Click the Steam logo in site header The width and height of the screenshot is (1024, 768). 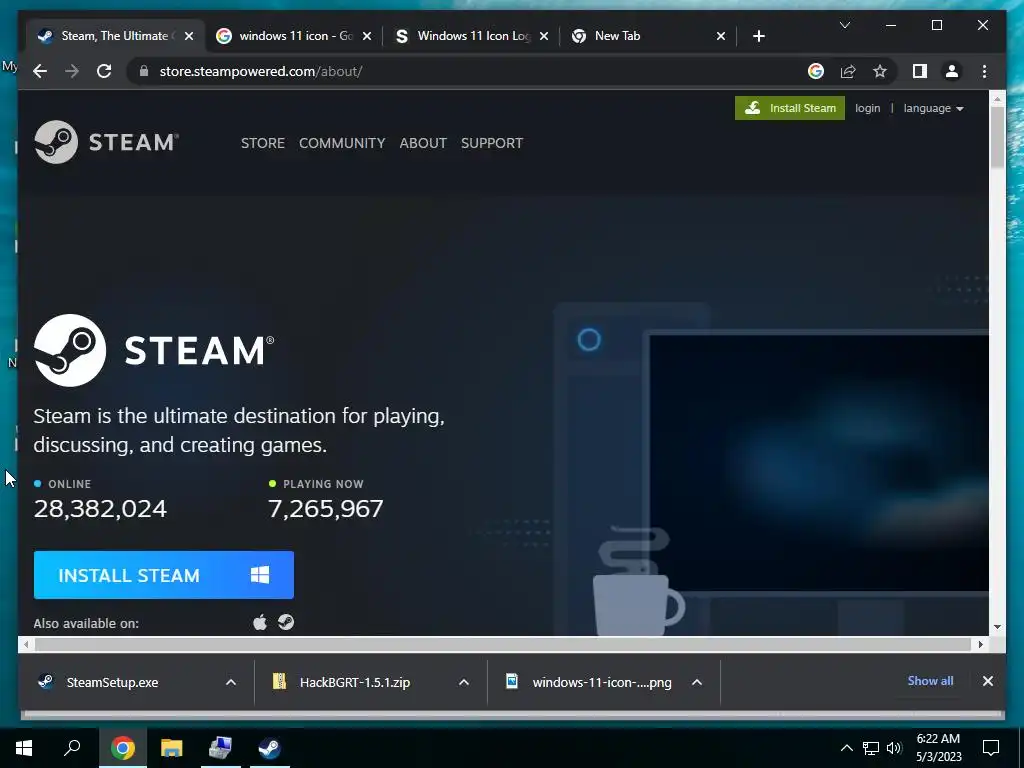[106, 142]
